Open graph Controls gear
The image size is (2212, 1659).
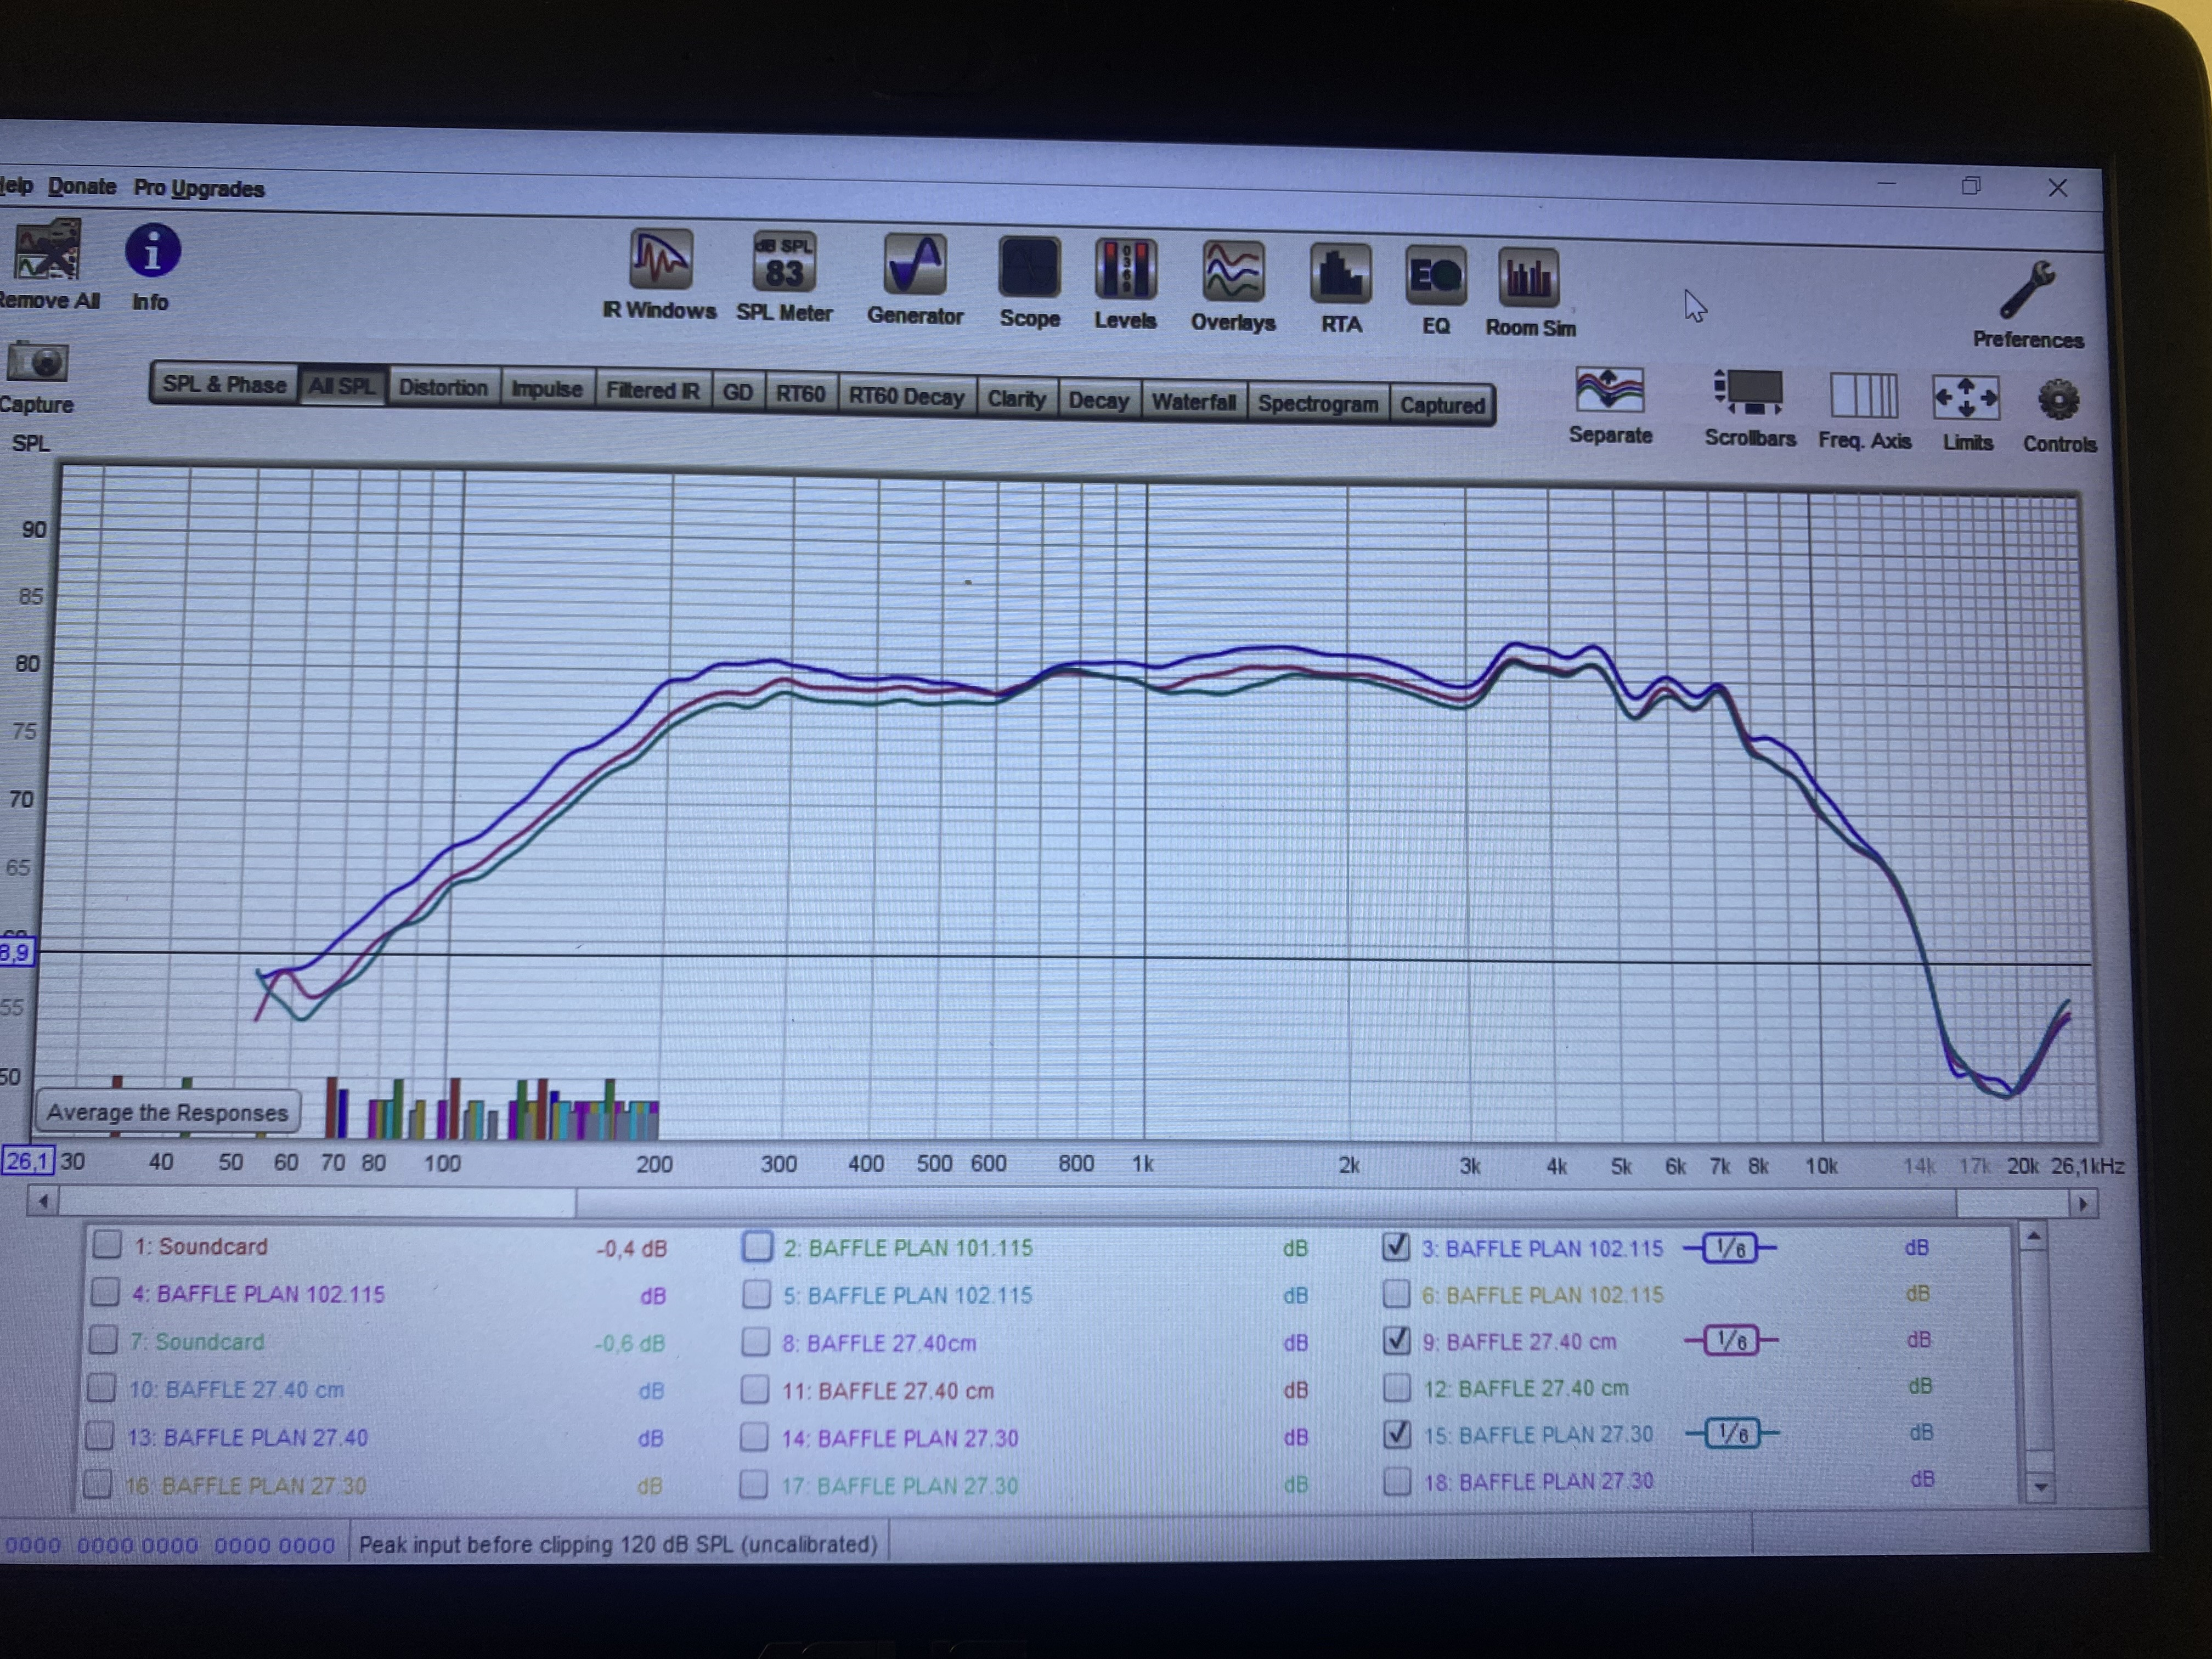tap(2059, 415)
